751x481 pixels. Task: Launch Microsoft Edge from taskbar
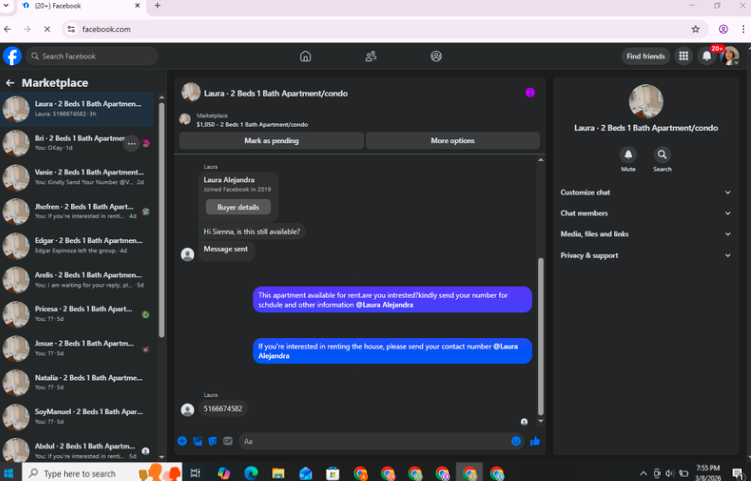click(x=250, y=473)
